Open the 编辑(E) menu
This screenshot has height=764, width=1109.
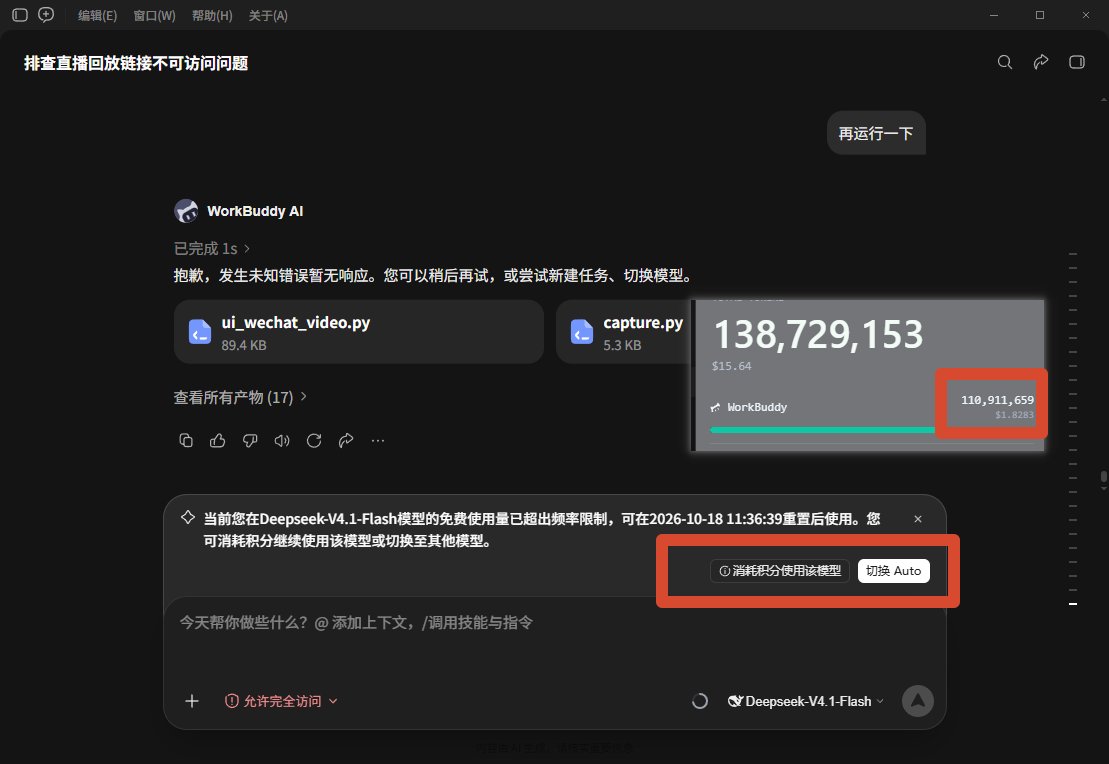point(97,16)
